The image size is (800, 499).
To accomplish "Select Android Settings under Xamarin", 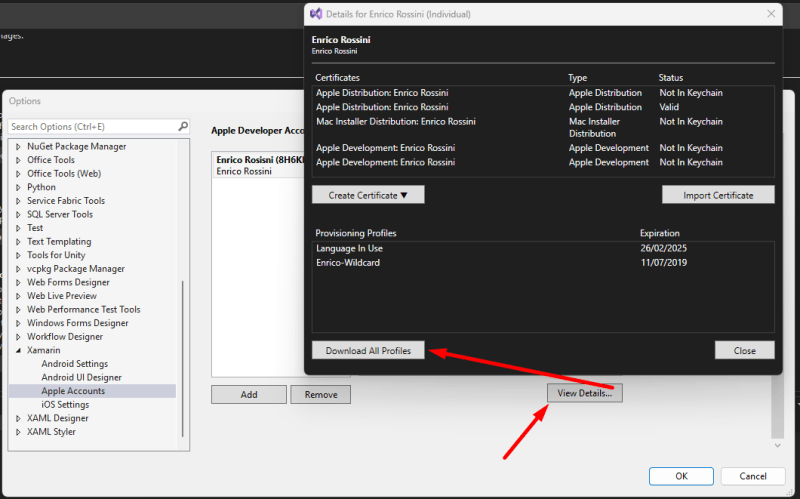I will tap(74, 364).
